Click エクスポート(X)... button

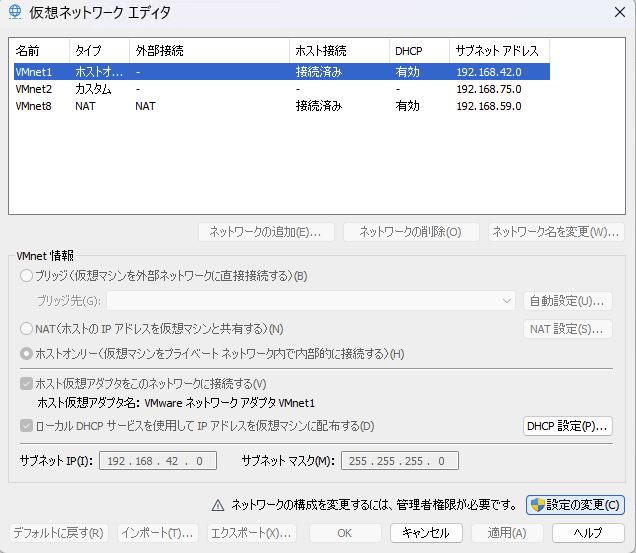251,533
